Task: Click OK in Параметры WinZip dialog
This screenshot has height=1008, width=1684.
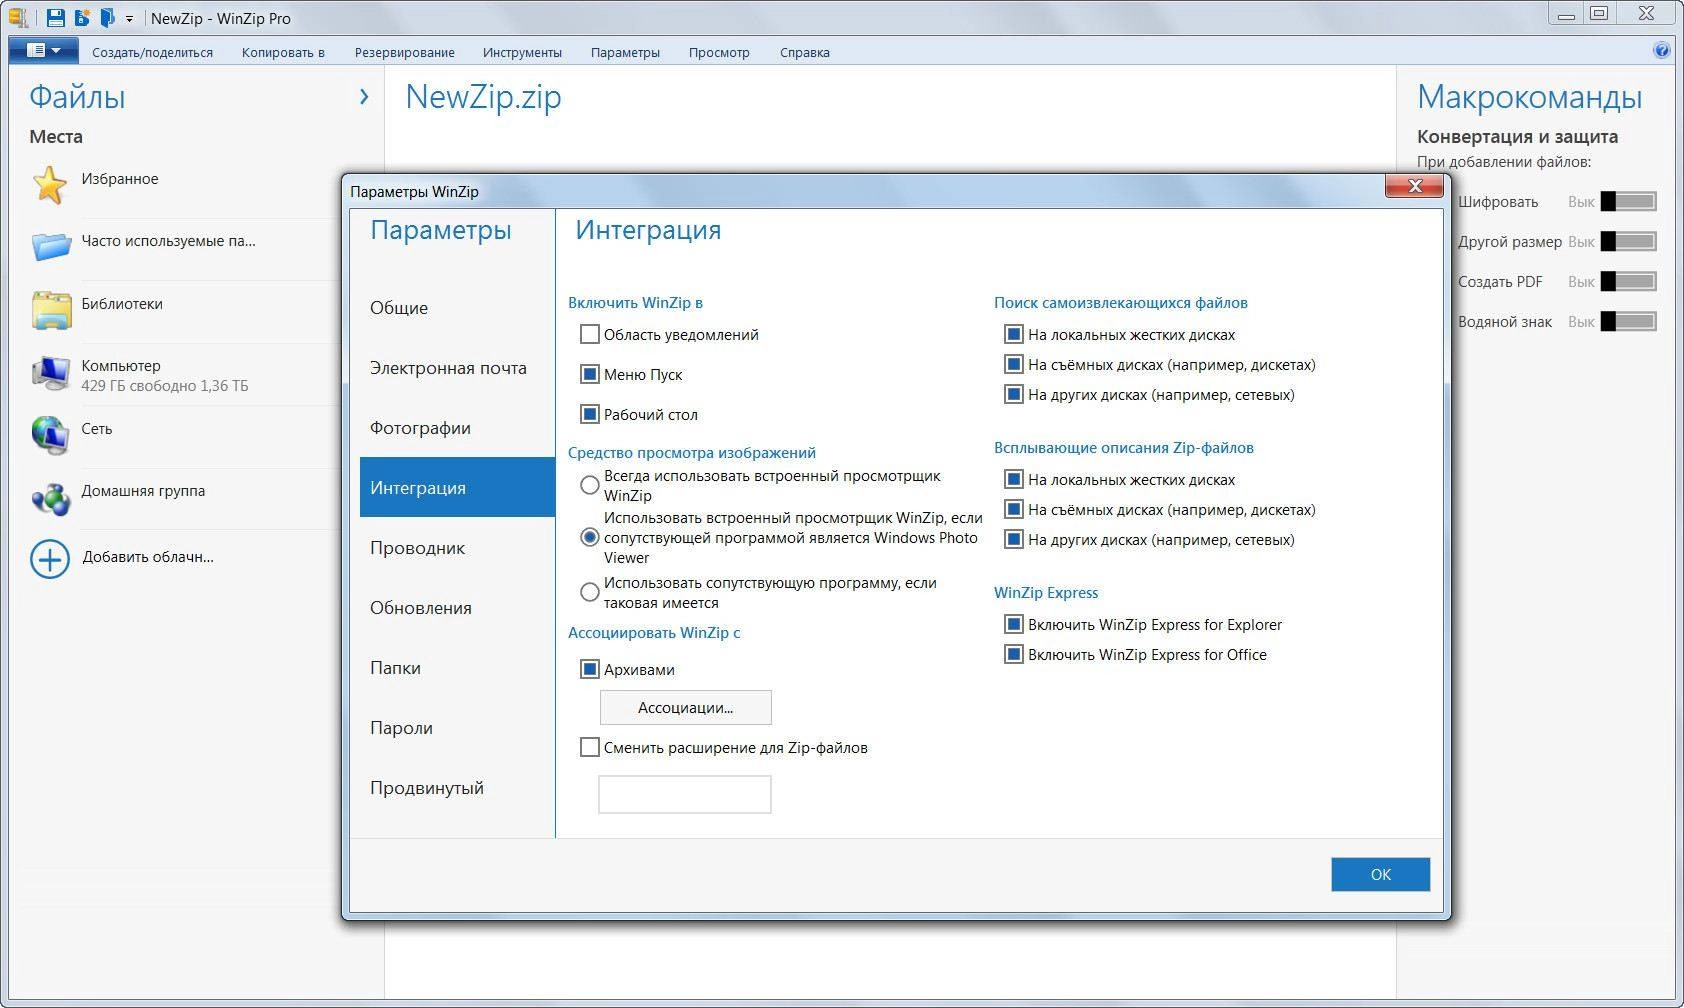Action: (x=1380, y=874)
